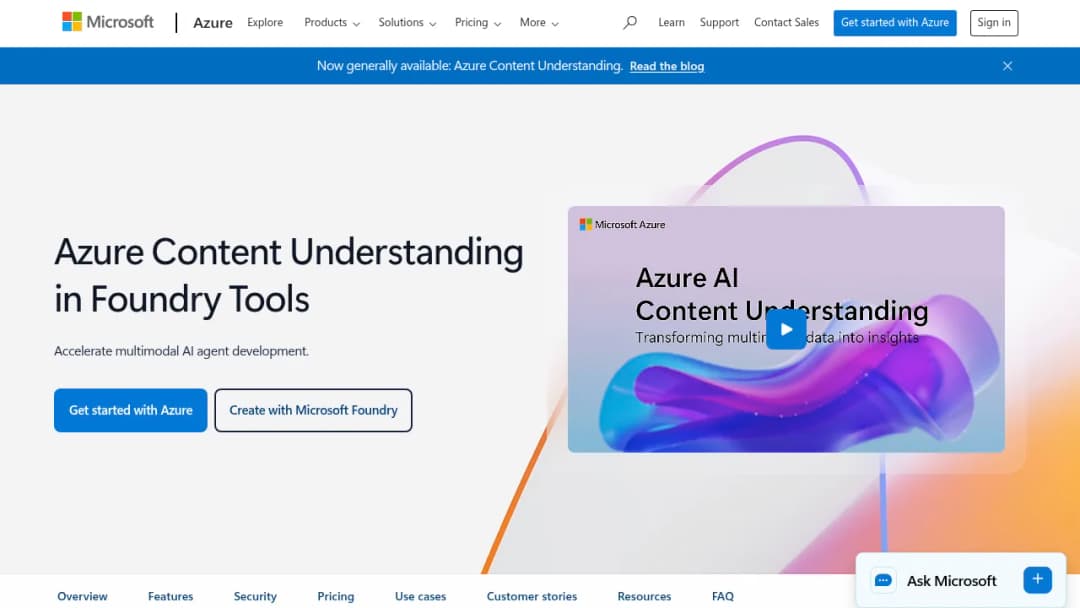Open the Support link
1080x608 pixels.
coord(719,23)
